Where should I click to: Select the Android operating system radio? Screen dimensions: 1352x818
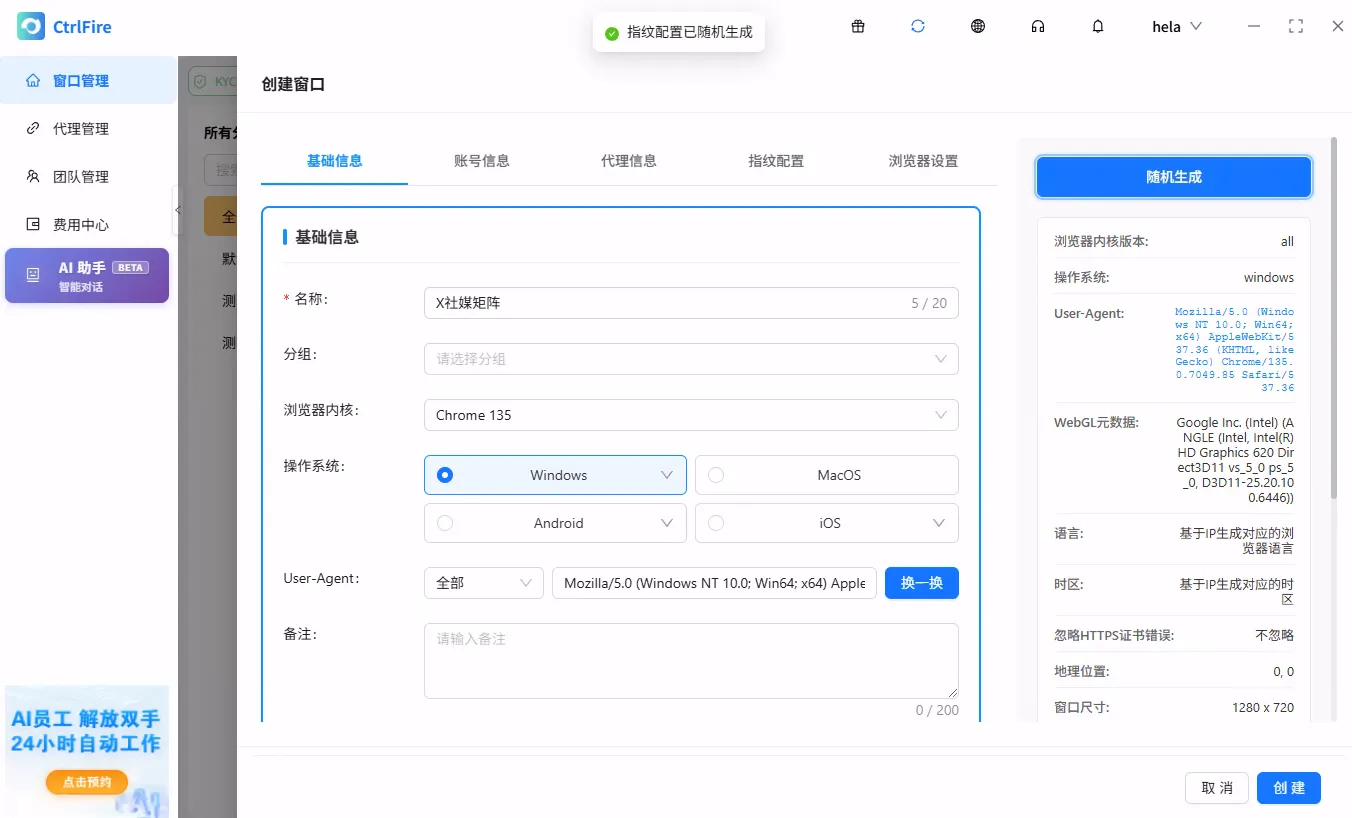[445, 523]
